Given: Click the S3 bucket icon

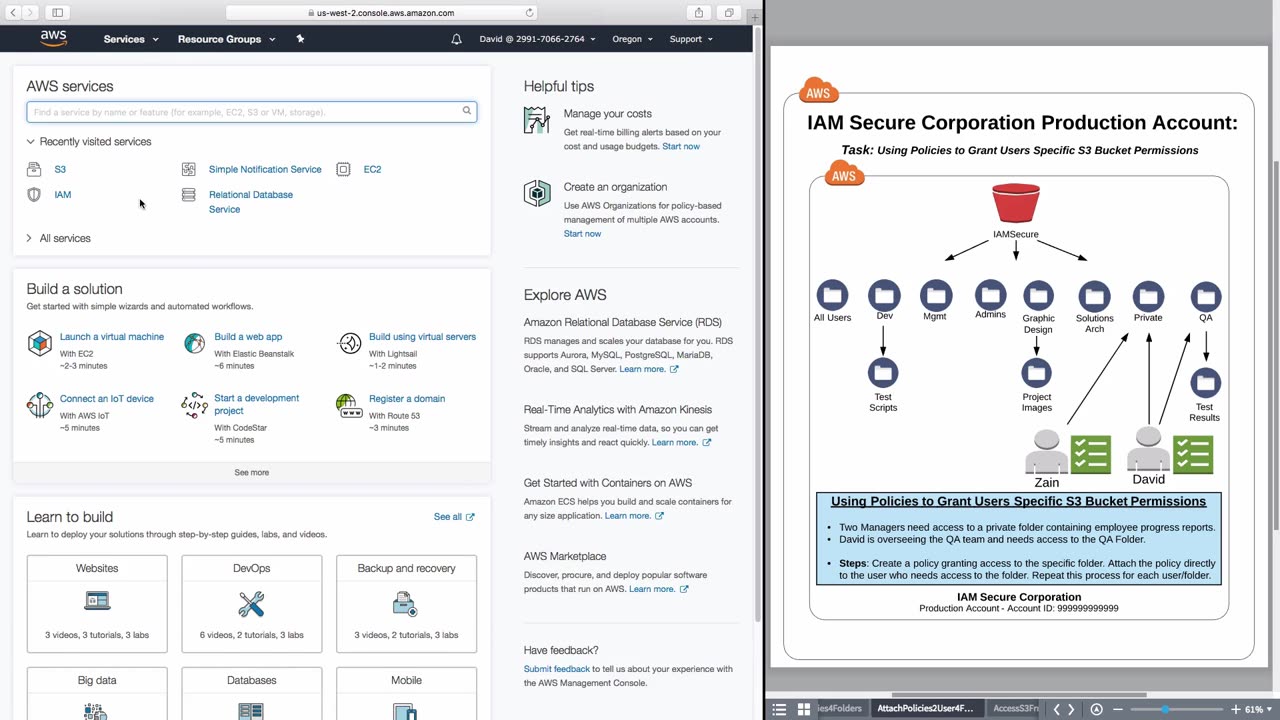Looking at the screenshot, I should click(34, 169).
